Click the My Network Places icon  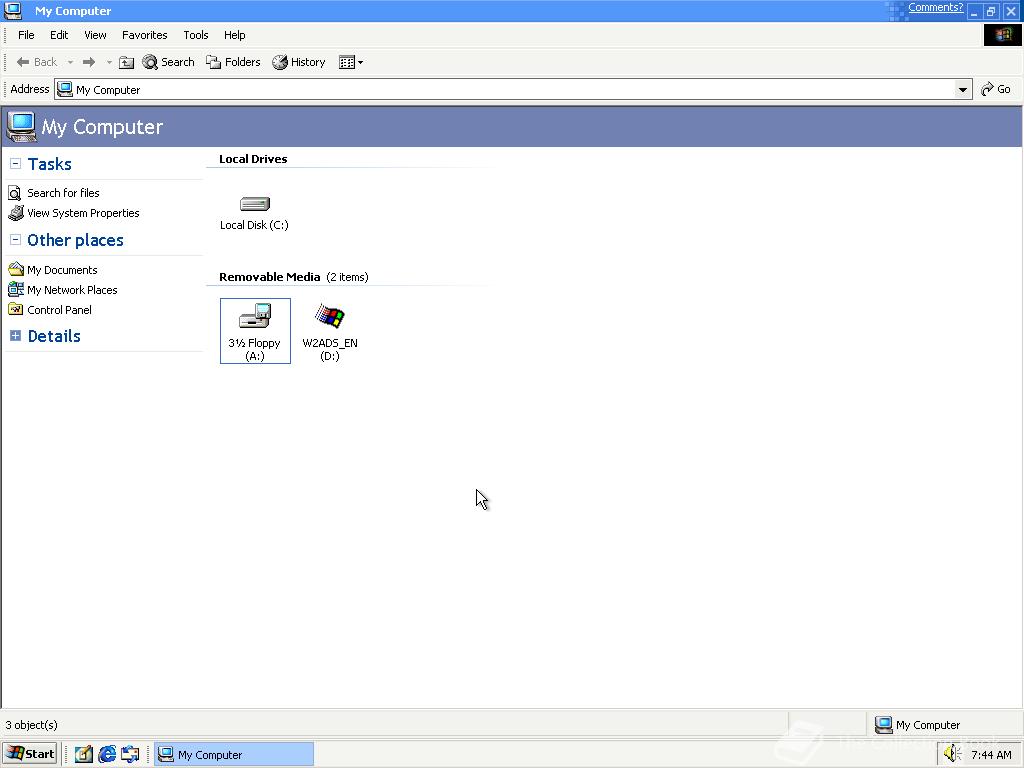[x=16, y=289]
